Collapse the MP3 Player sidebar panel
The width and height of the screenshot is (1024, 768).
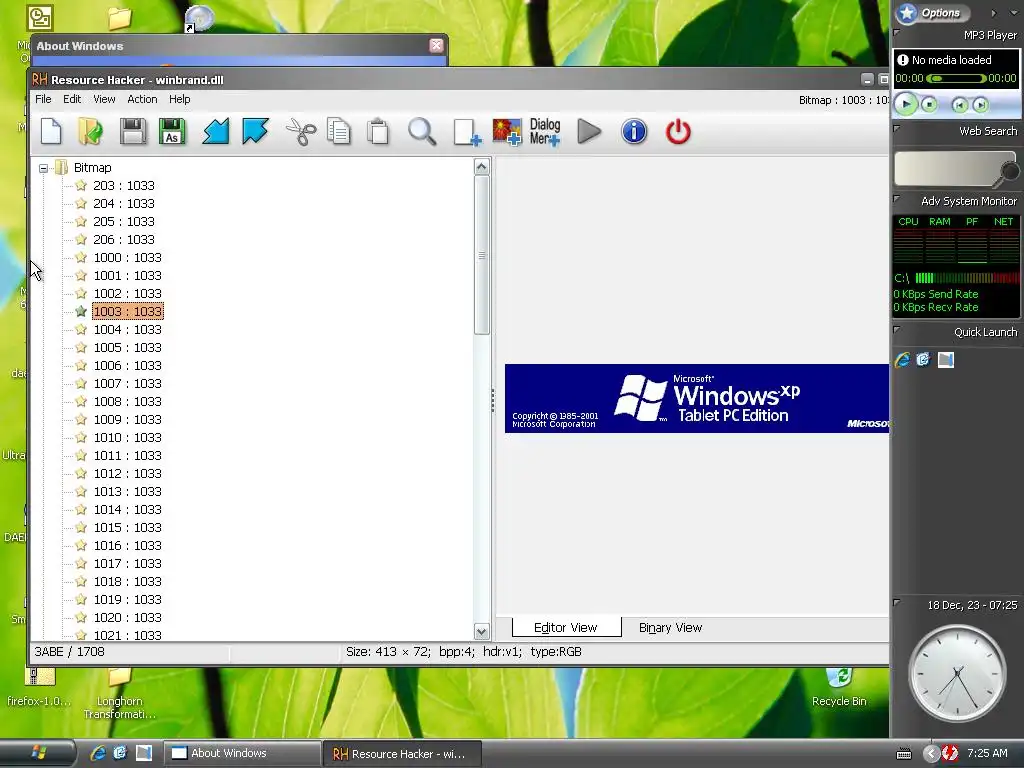point(897,33)
